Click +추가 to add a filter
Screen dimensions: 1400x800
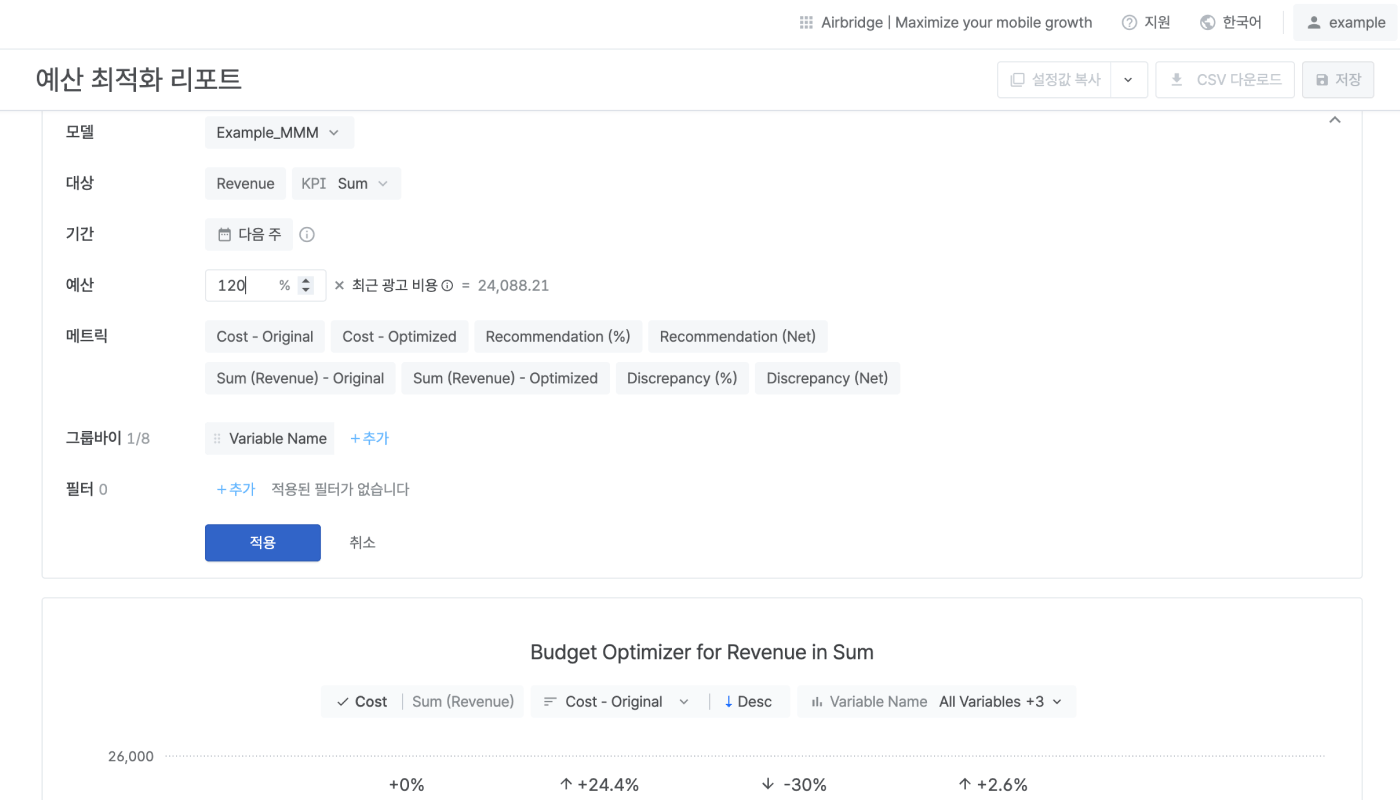click(236, 489)
